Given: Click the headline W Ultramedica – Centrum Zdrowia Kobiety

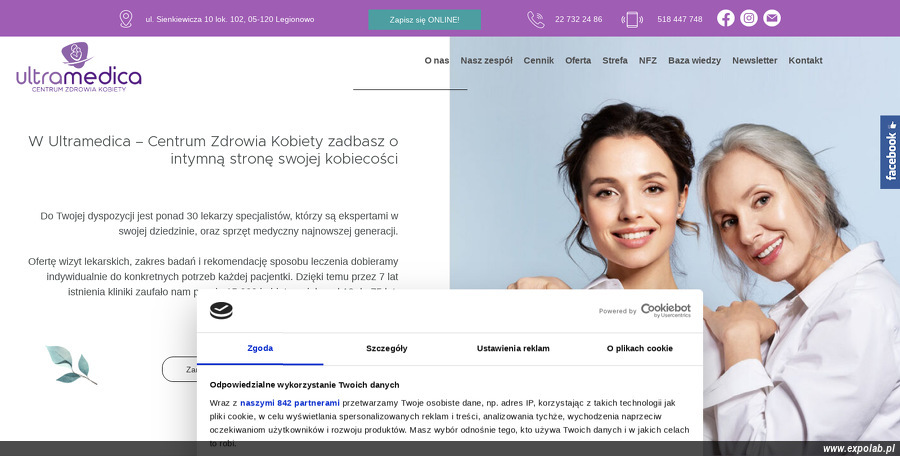Looking at the screenshot, I should (213, 150).
